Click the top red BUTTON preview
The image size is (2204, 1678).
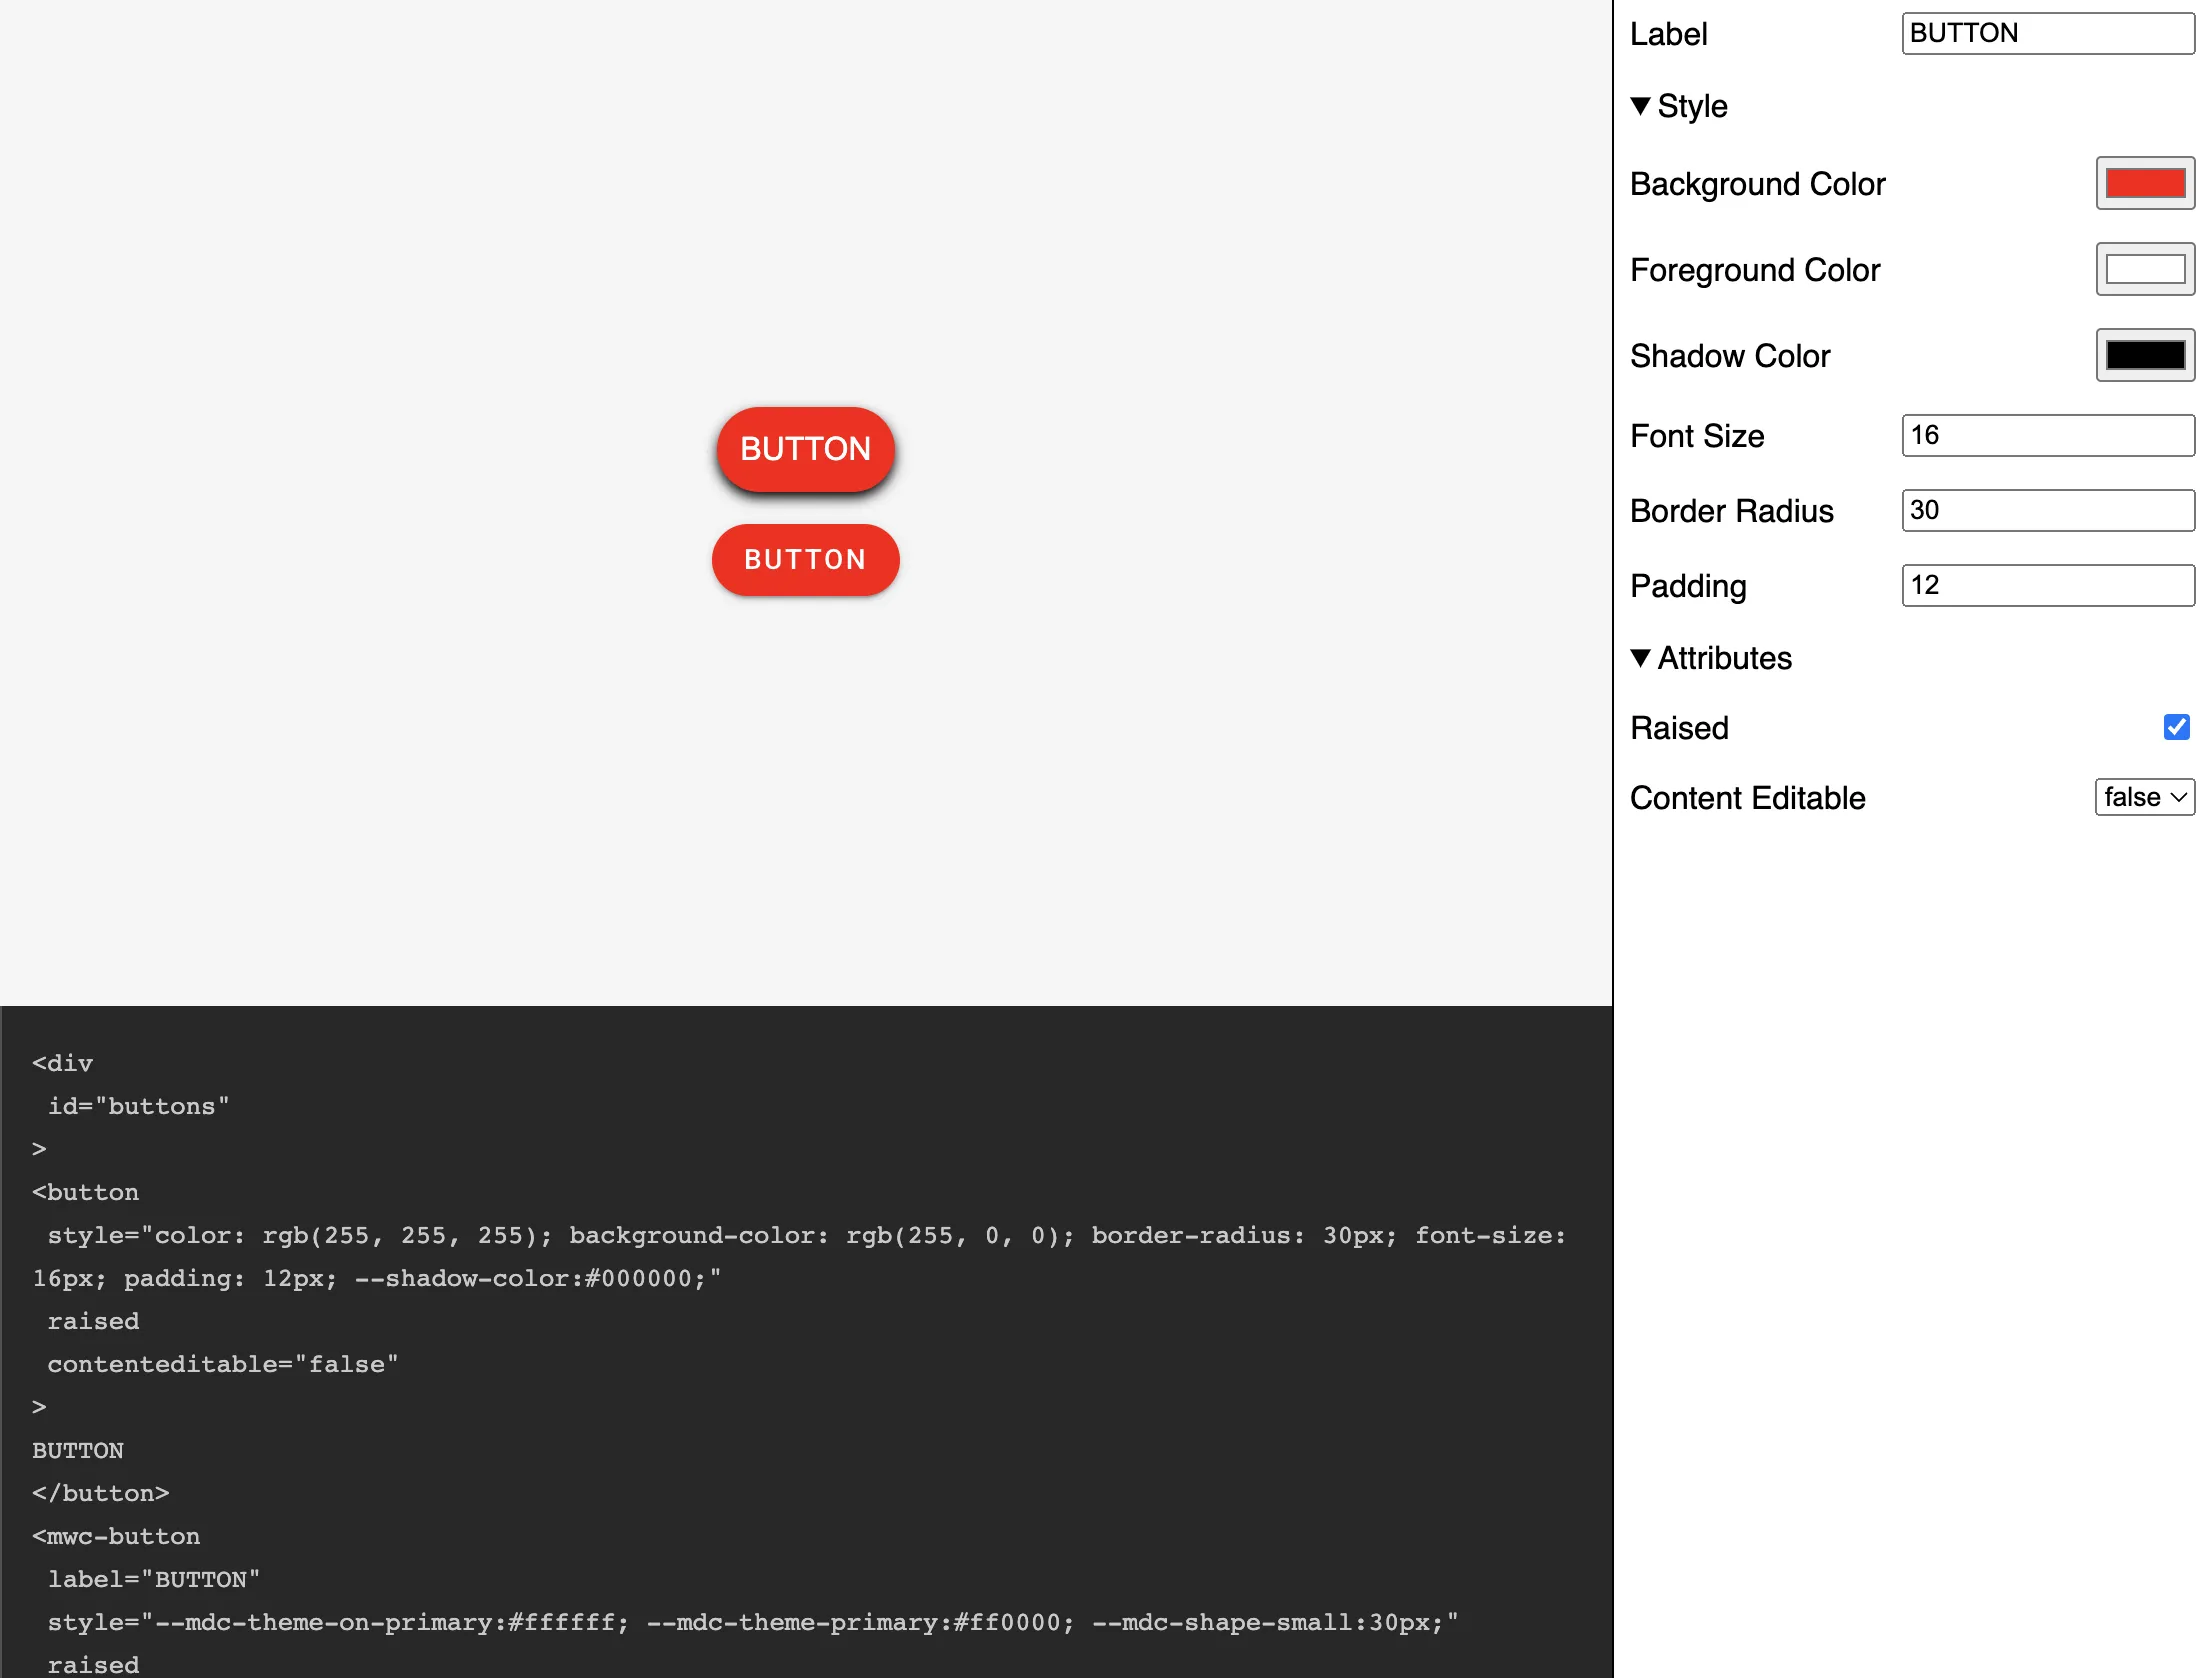pos(805,449)
